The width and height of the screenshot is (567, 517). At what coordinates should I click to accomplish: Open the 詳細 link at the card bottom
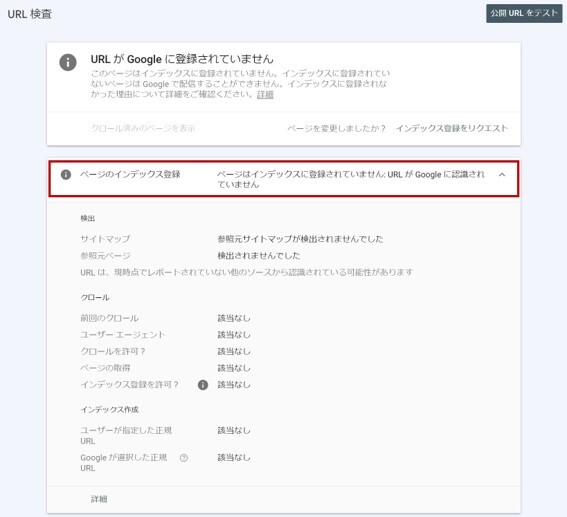99,499
